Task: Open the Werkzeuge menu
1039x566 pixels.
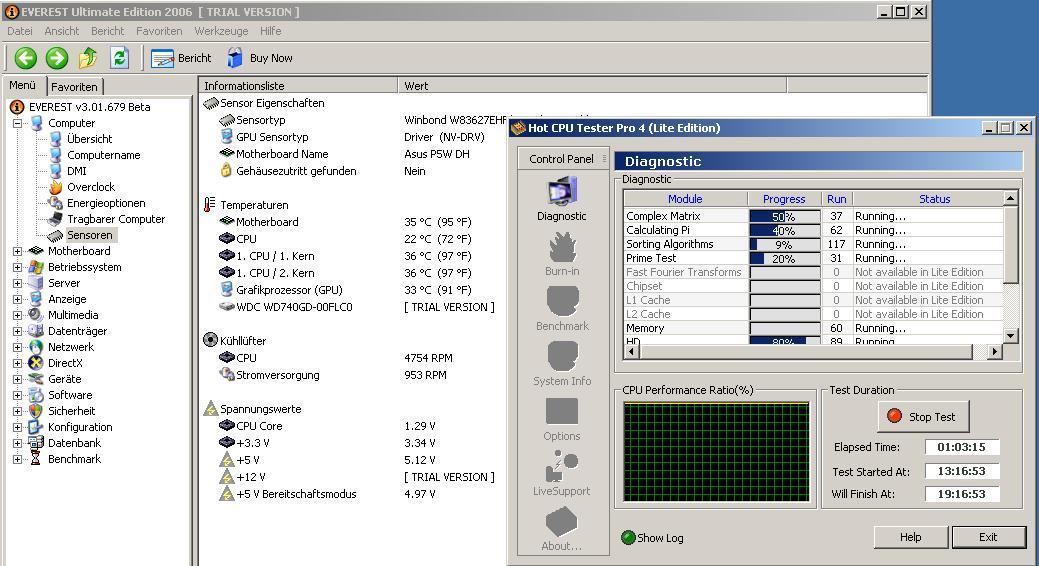Action: click(x=221, y=31)
